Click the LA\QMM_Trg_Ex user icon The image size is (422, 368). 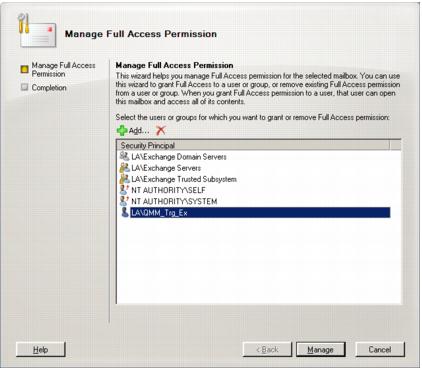coord(125,212)
